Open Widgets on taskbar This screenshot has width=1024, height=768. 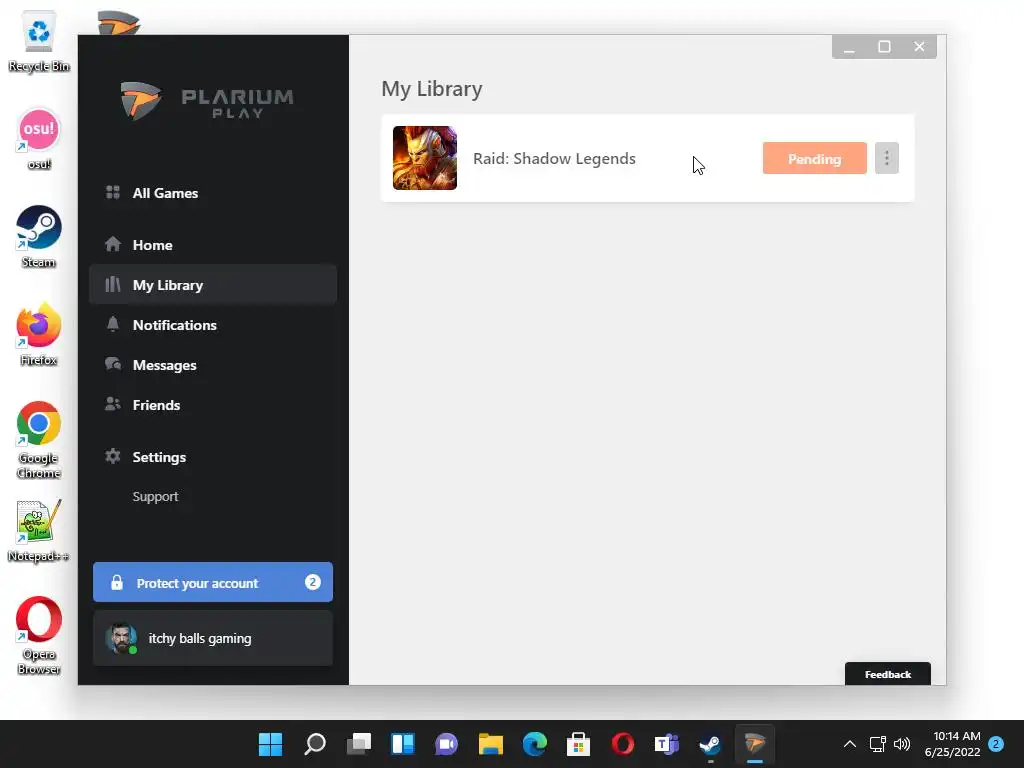402,744
